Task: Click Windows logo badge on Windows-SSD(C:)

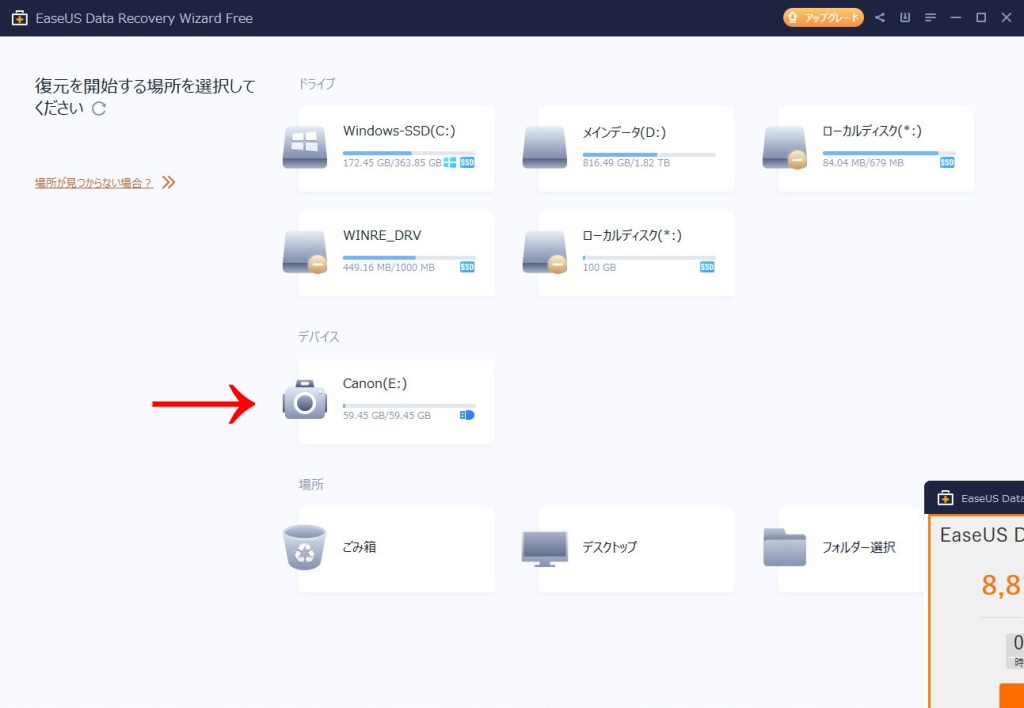Action: [450, 163]
